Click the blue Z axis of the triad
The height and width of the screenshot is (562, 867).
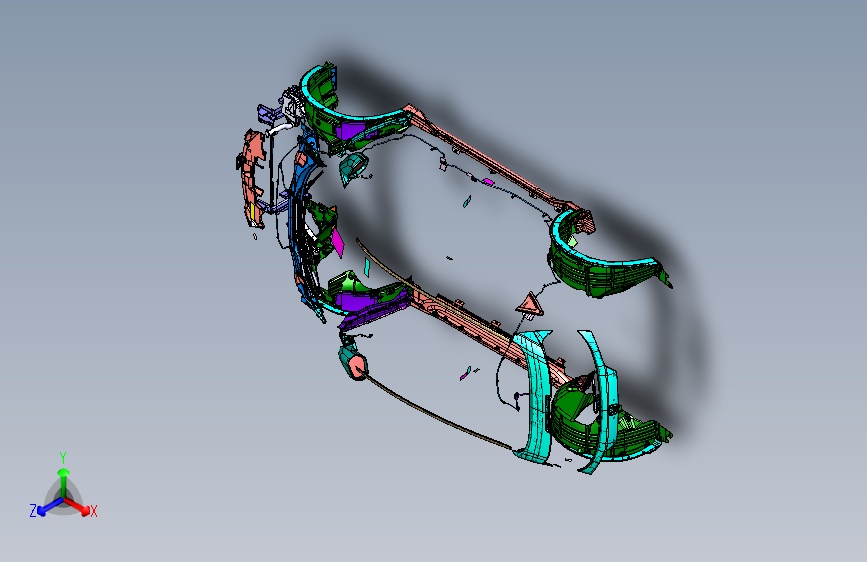click(50, 506)
